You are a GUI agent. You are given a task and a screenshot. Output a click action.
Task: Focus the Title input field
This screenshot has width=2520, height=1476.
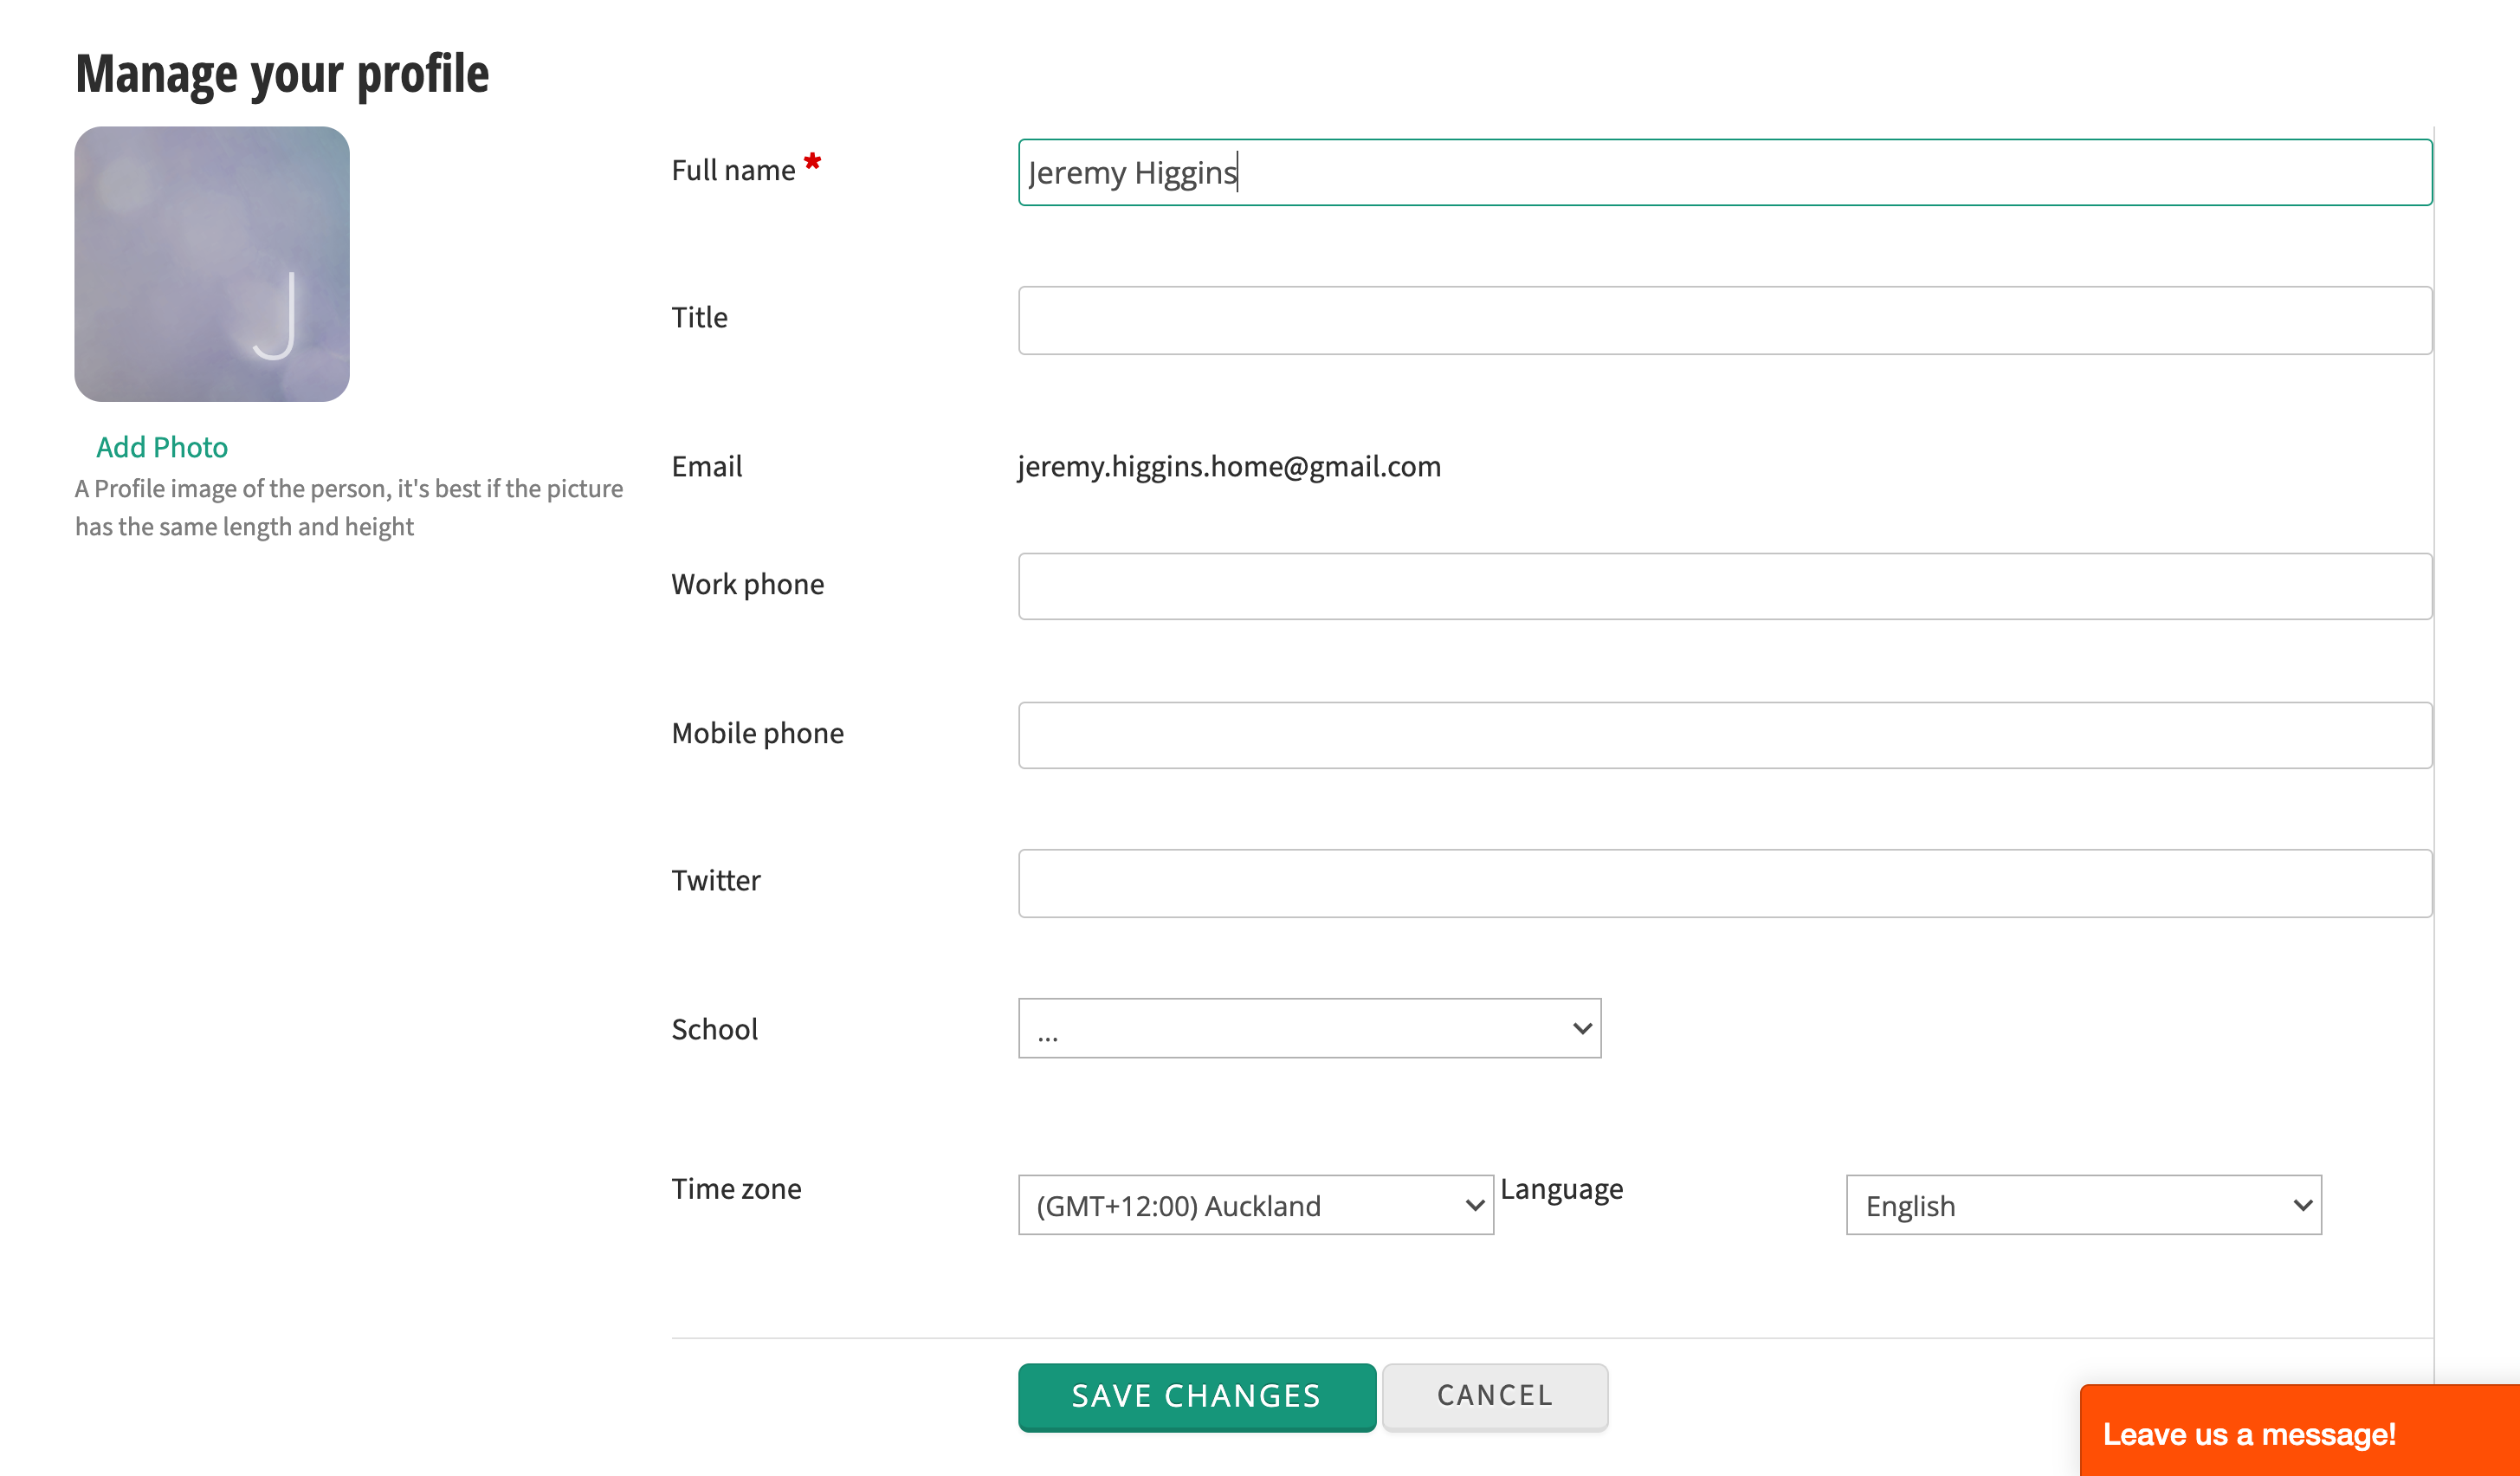point(1724,320)
